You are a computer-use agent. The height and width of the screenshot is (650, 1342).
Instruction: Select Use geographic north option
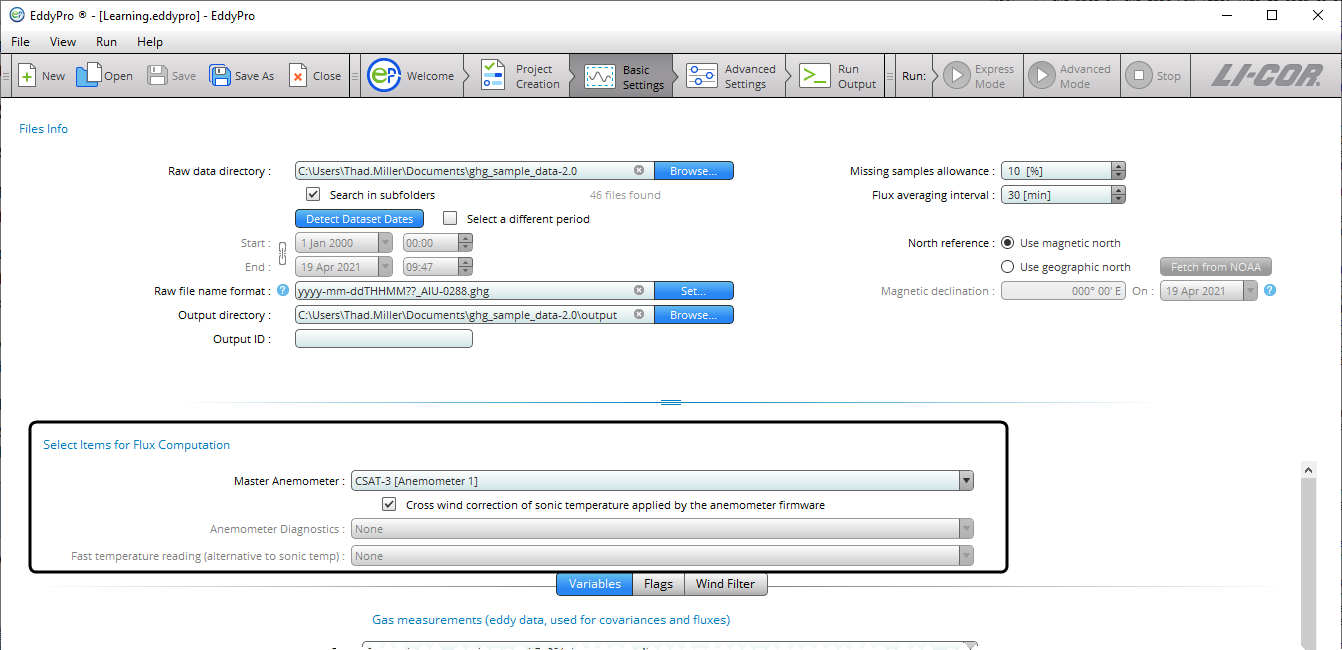coord(1008,267)
